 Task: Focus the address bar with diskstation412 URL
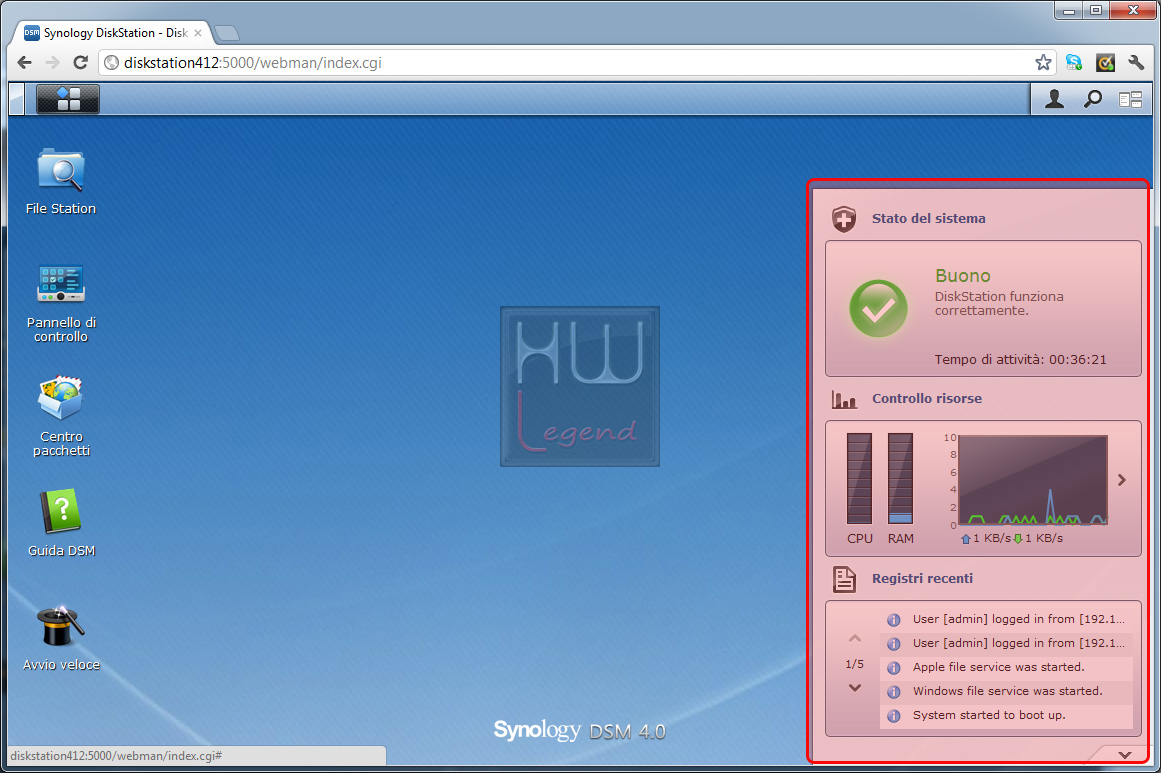(578, 63)
